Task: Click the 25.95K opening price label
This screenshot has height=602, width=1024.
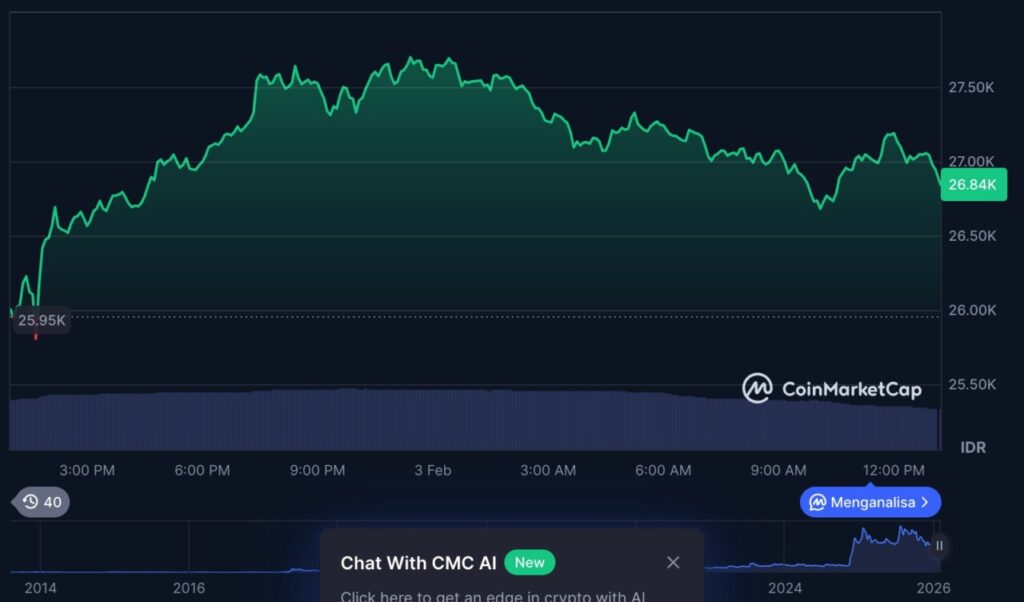Action: point(42,320)
